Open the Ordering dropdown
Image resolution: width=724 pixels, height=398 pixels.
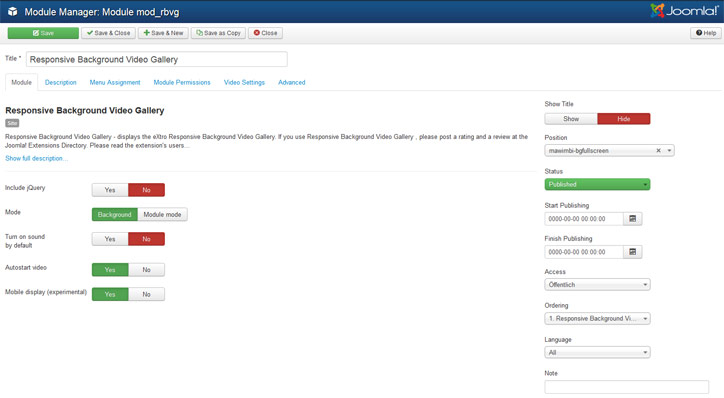point(597,319)
